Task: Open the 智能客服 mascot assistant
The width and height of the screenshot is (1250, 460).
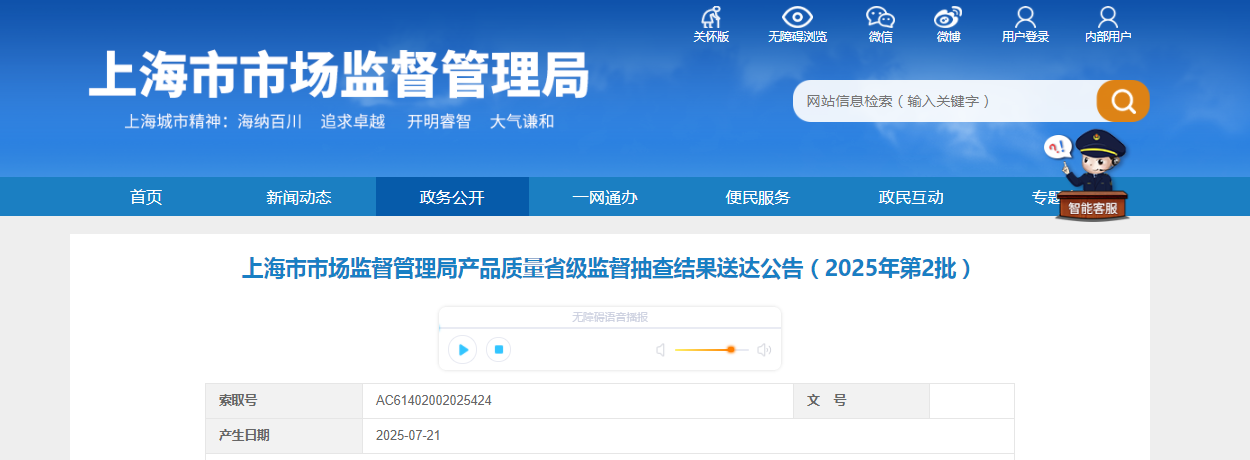Action: (1092, 175)
